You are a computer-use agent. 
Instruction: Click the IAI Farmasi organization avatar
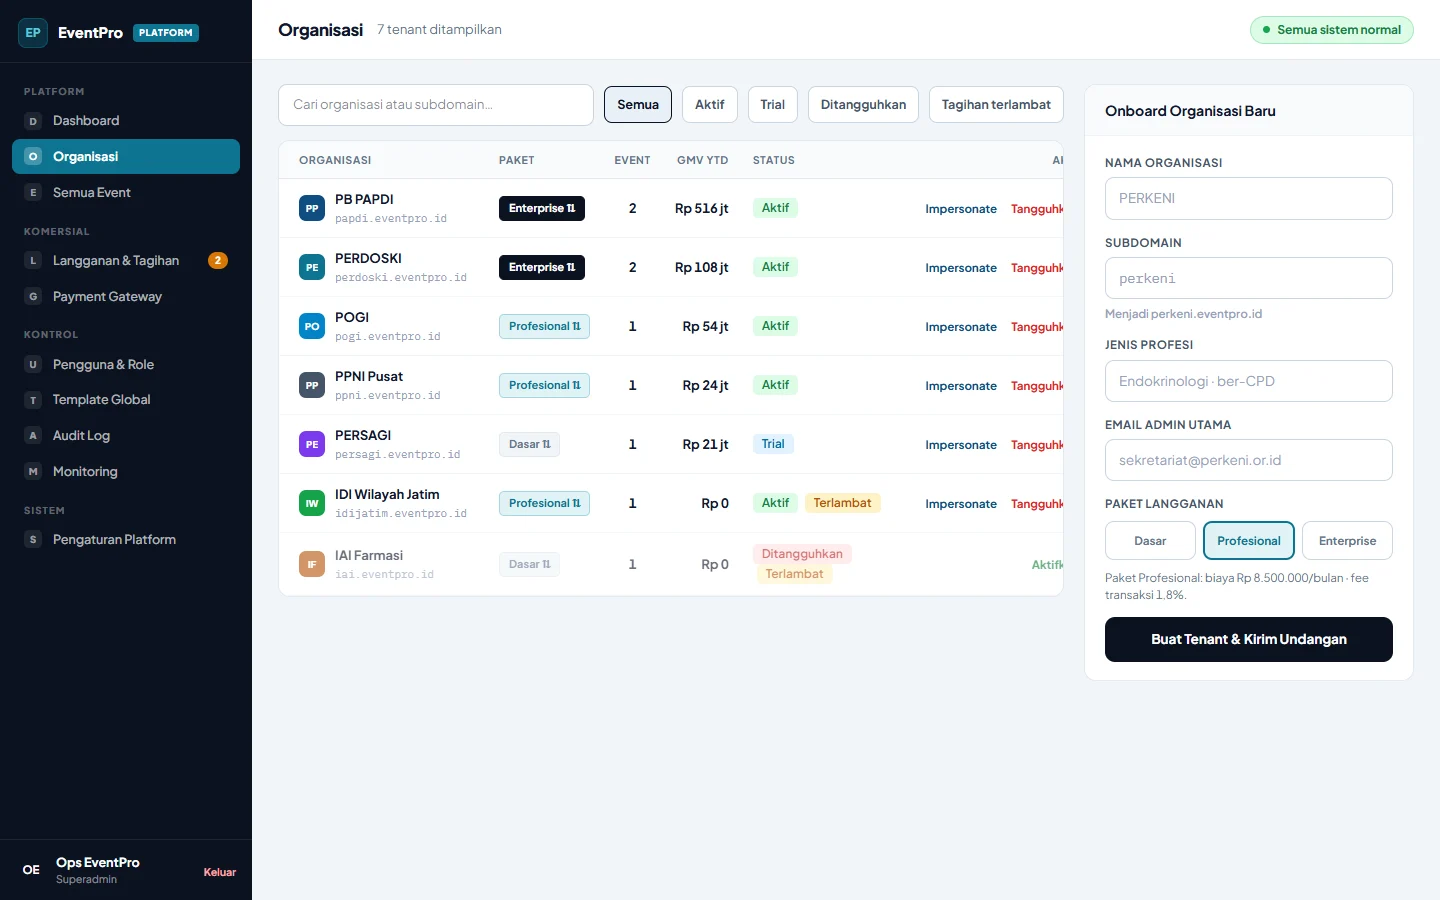pos(312,564)
